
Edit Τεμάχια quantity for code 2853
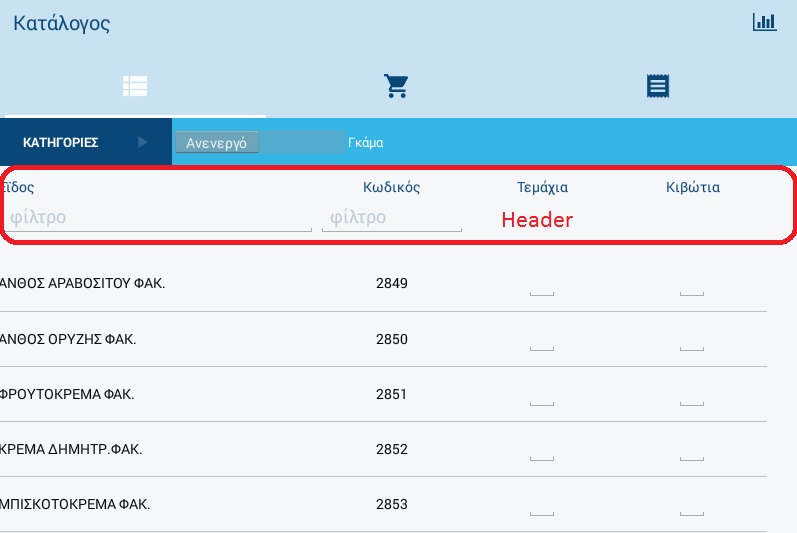[542, 505]
